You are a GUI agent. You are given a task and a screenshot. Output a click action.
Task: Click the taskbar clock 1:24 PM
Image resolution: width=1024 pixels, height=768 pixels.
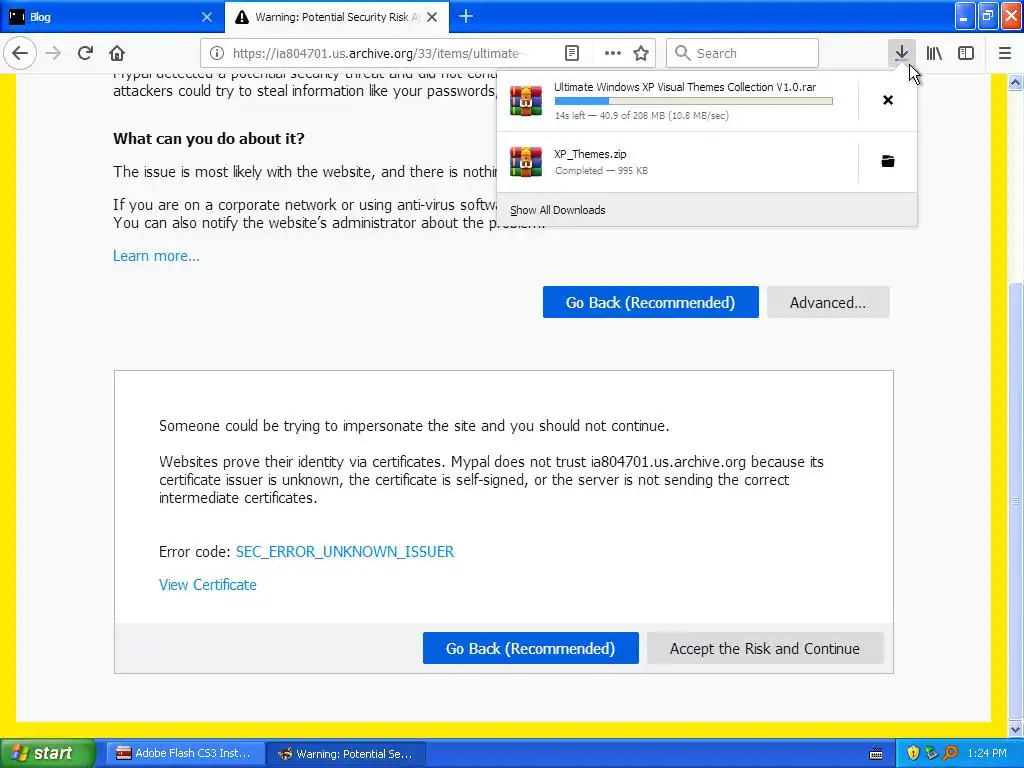coord(987,753)
